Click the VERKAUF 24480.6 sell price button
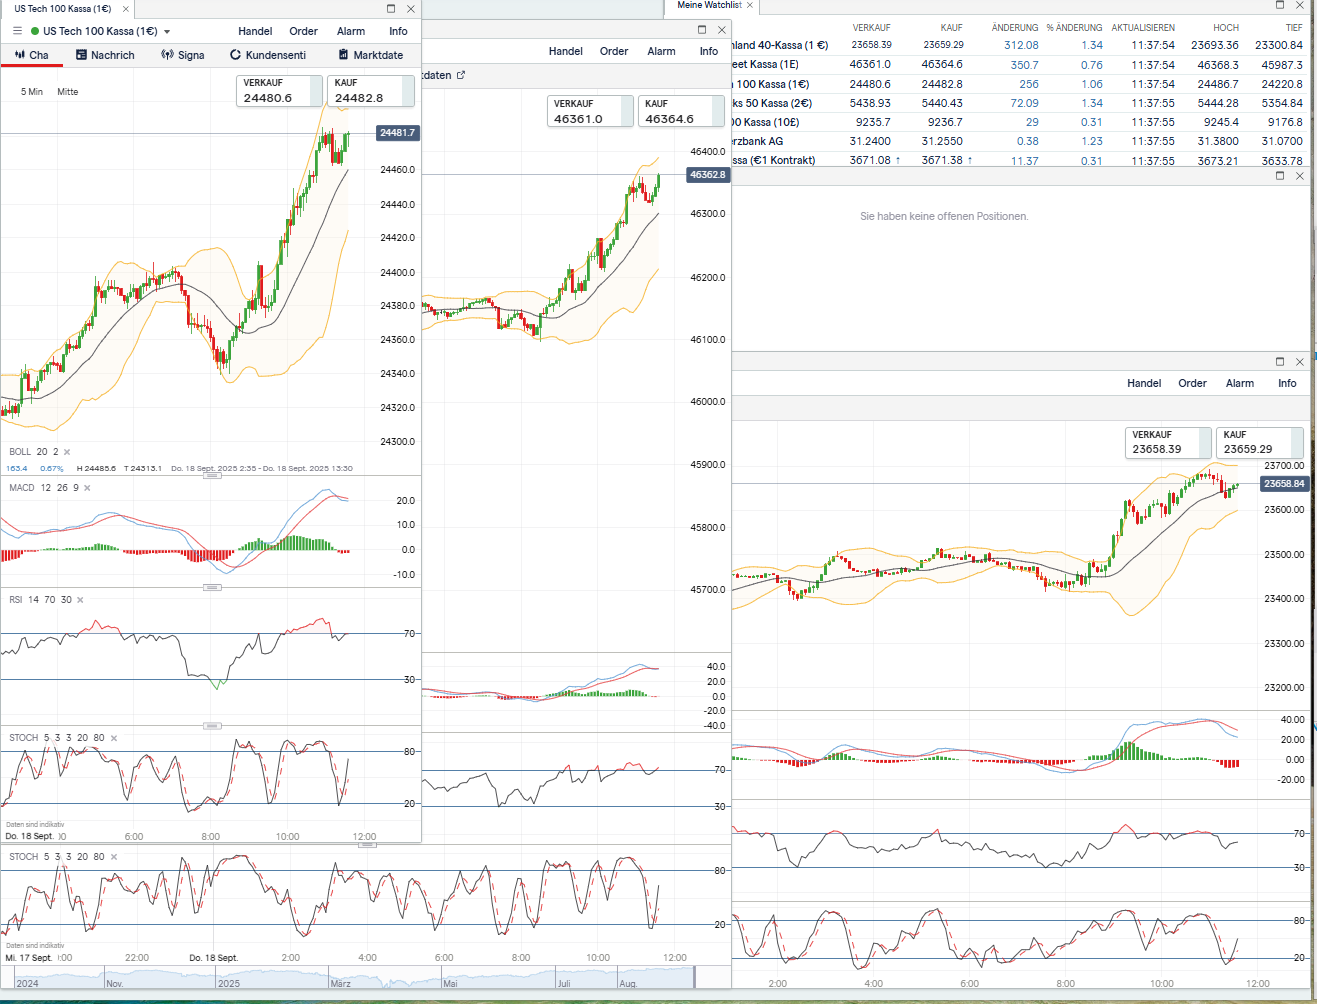The image size is (1317, 1004). click(279, 91)
